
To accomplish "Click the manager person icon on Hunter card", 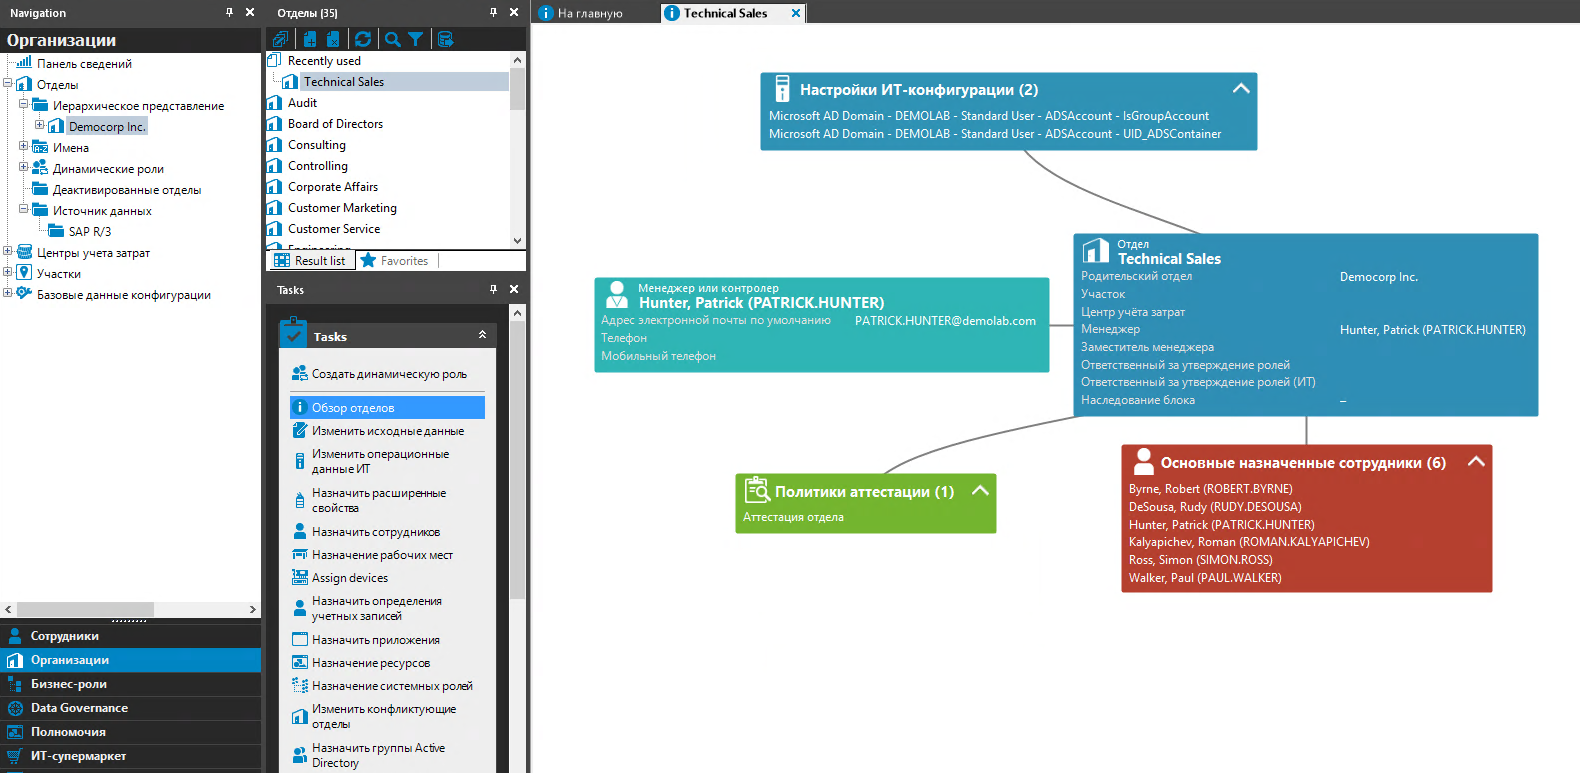I will point(617,294).
